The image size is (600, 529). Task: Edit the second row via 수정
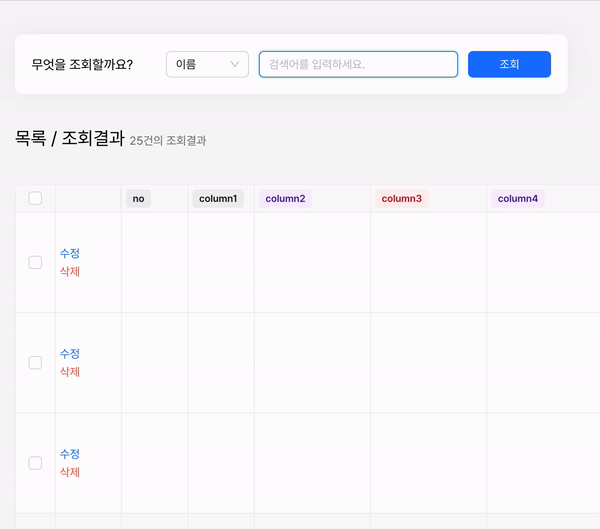click(70, 353)
